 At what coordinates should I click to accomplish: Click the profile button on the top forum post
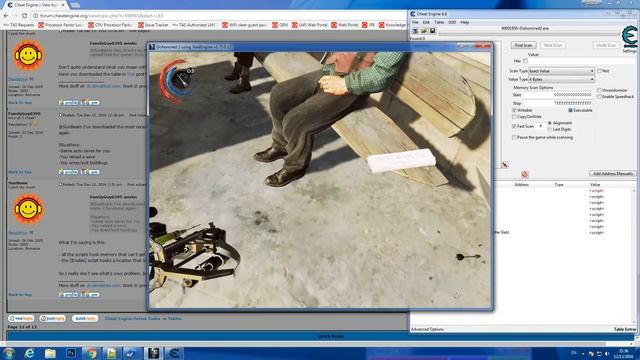coord(68,102)
